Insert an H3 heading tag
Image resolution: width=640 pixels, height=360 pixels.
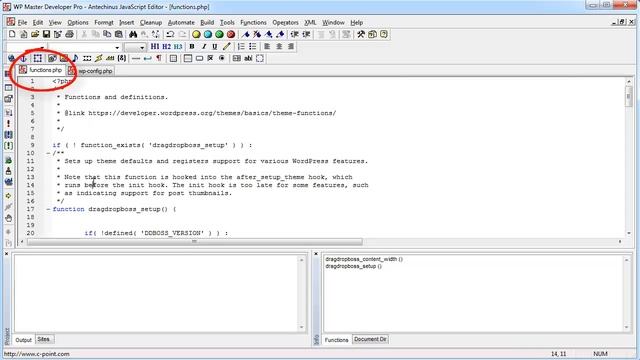[x=178, y=47]
